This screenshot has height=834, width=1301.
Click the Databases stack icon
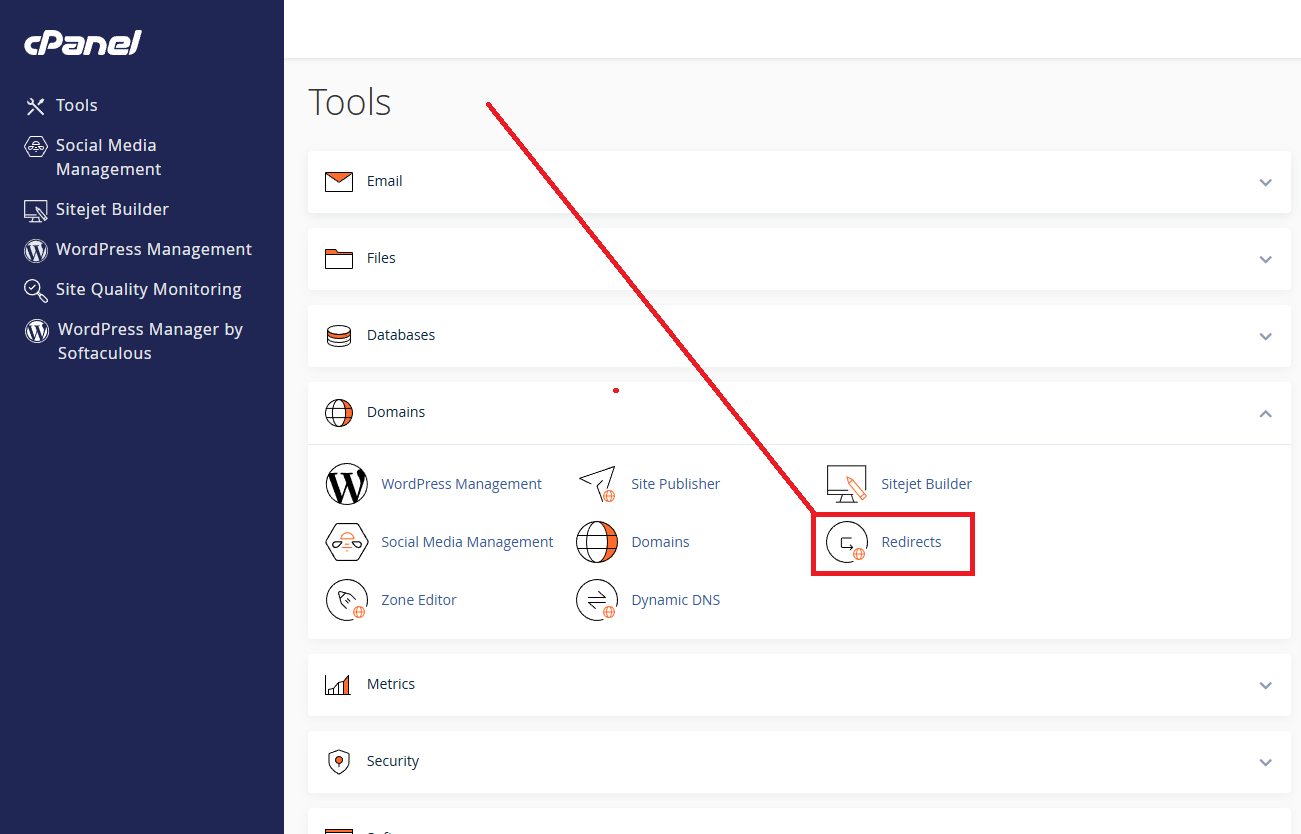(339, 336)
